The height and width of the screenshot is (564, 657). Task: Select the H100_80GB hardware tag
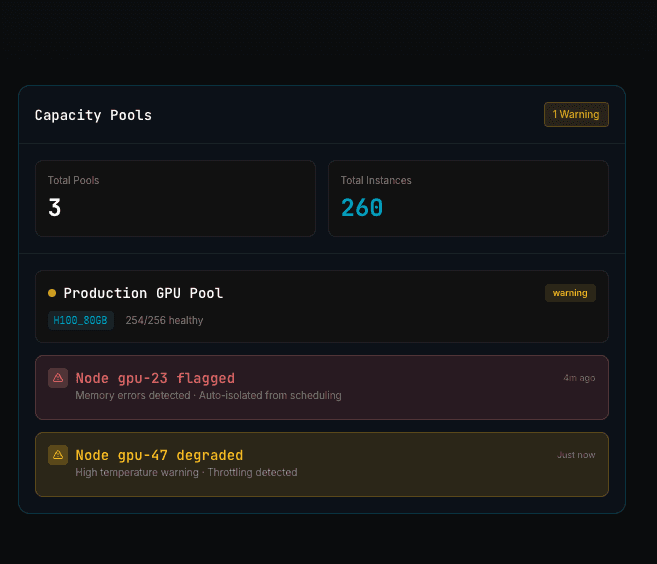click(80, 320)
